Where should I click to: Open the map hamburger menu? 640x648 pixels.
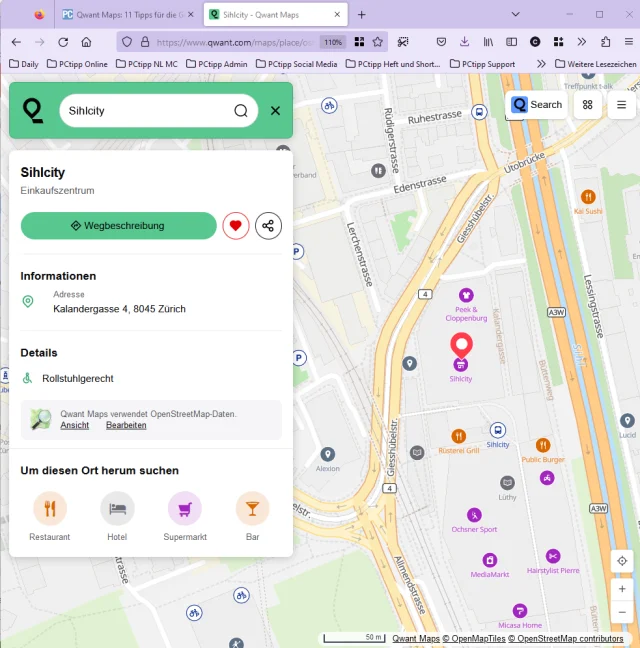pos(621,105)
